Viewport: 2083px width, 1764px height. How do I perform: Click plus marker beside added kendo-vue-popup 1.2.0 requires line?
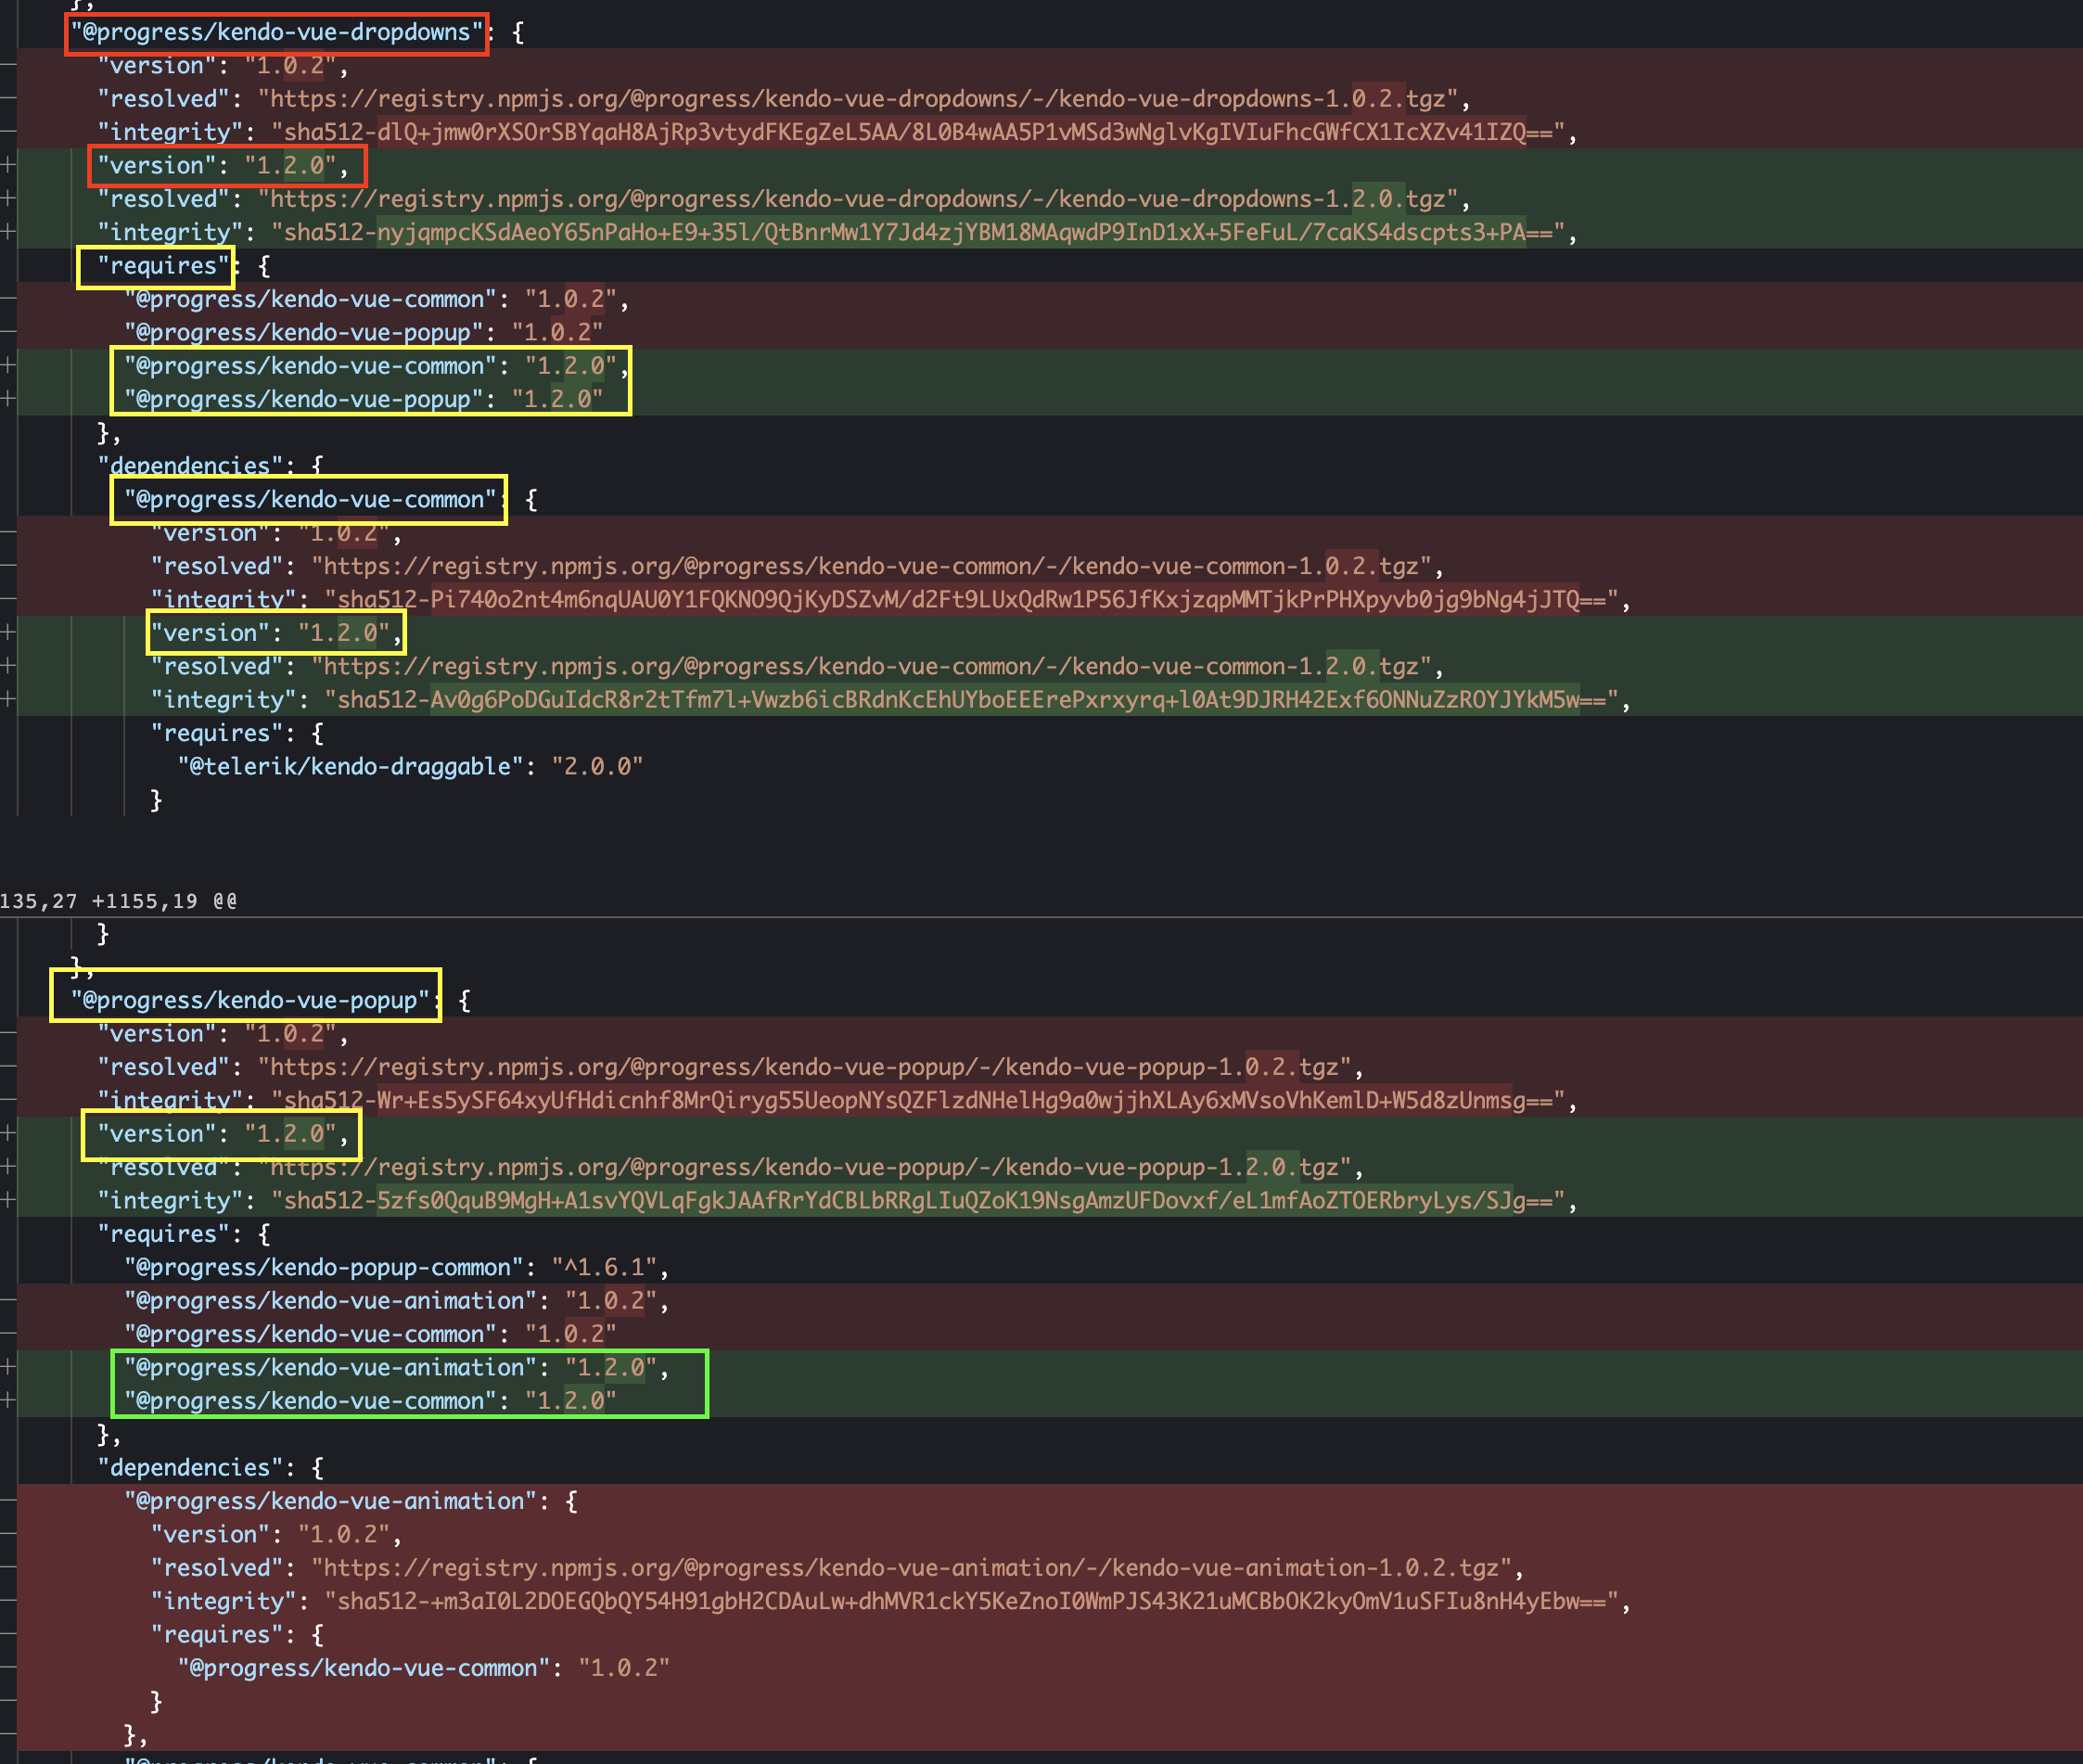click(x=8, y=399)
